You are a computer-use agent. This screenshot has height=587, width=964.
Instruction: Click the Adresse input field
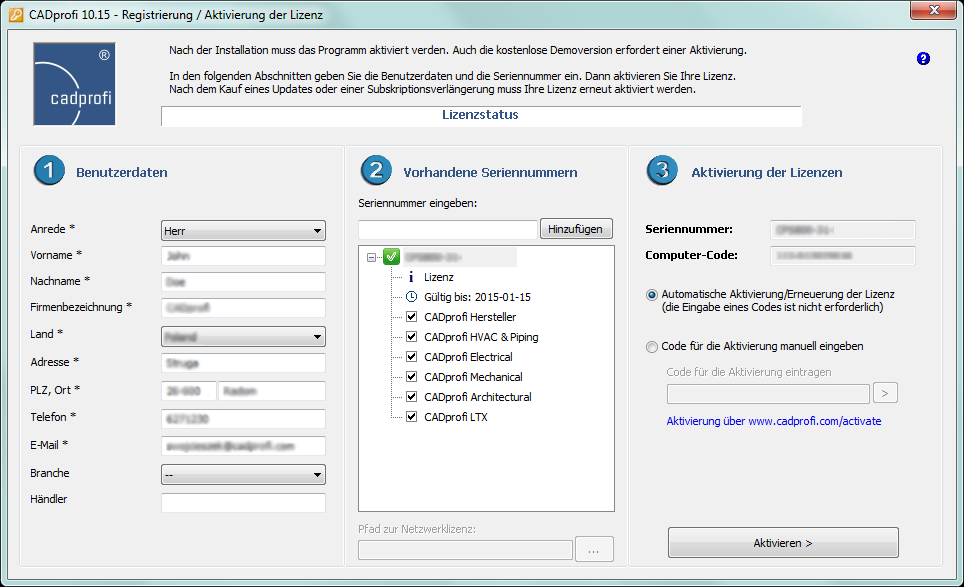pos(243,363)
